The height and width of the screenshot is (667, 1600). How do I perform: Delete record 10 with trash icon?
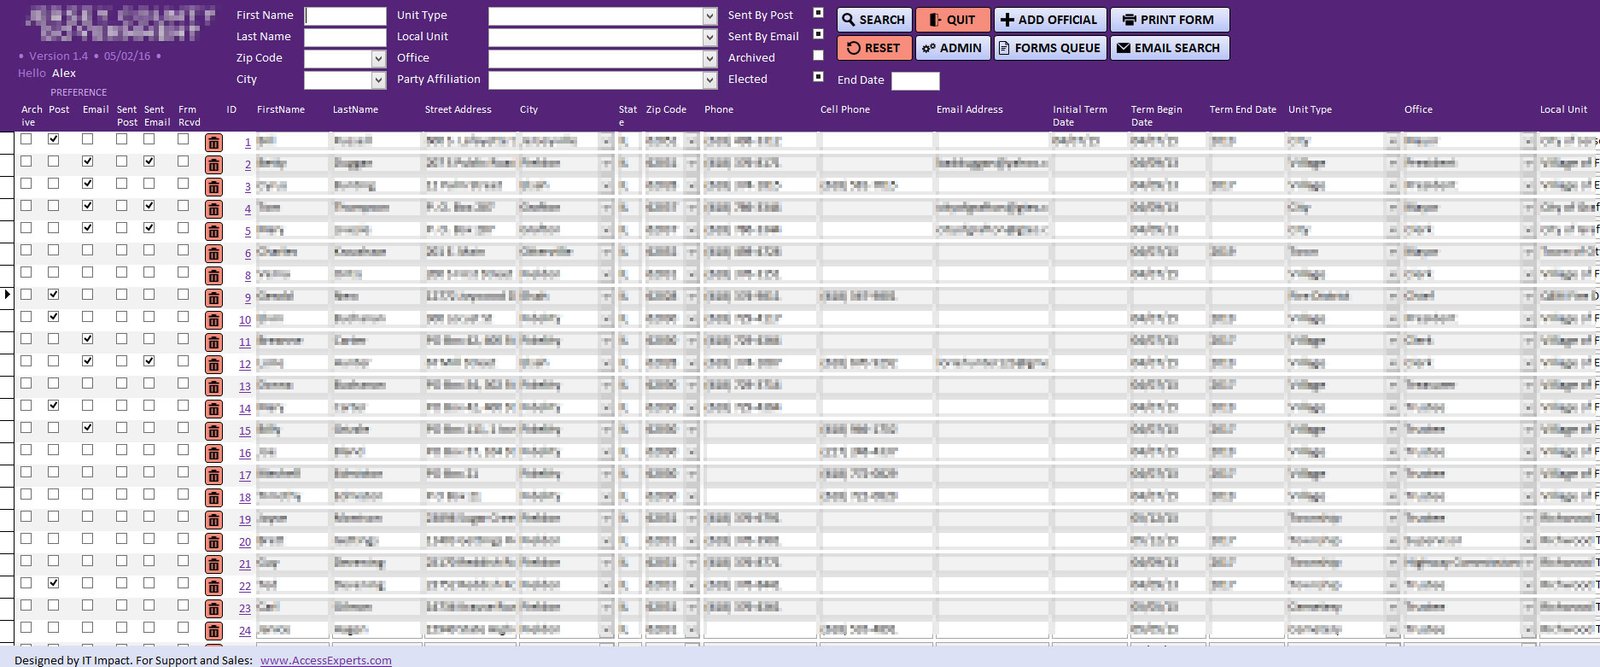(214, 320)
